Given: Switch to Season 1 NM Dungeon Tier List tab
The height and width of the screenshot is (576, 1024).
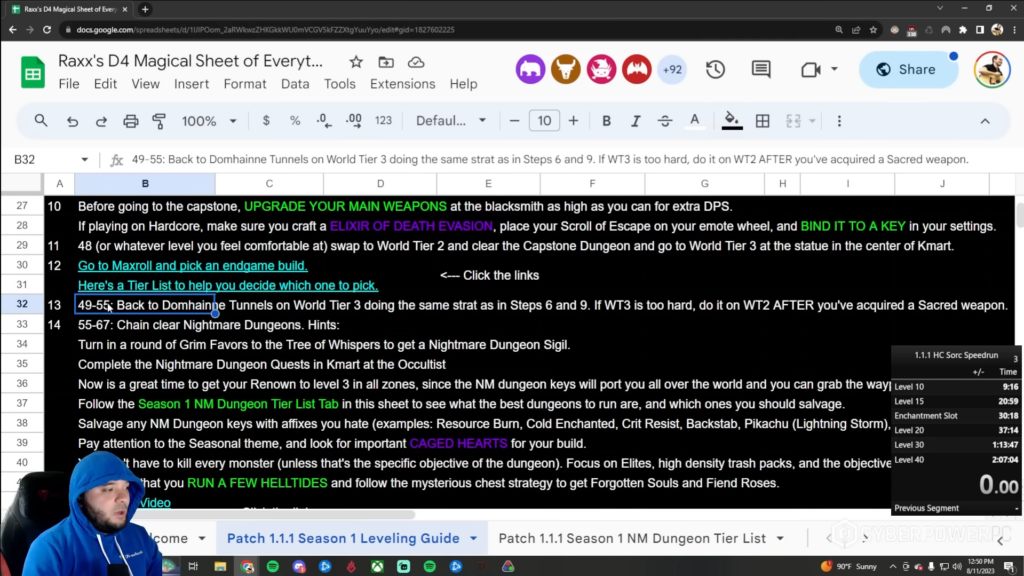Looking at the screenshot, I should coord(632,538).
